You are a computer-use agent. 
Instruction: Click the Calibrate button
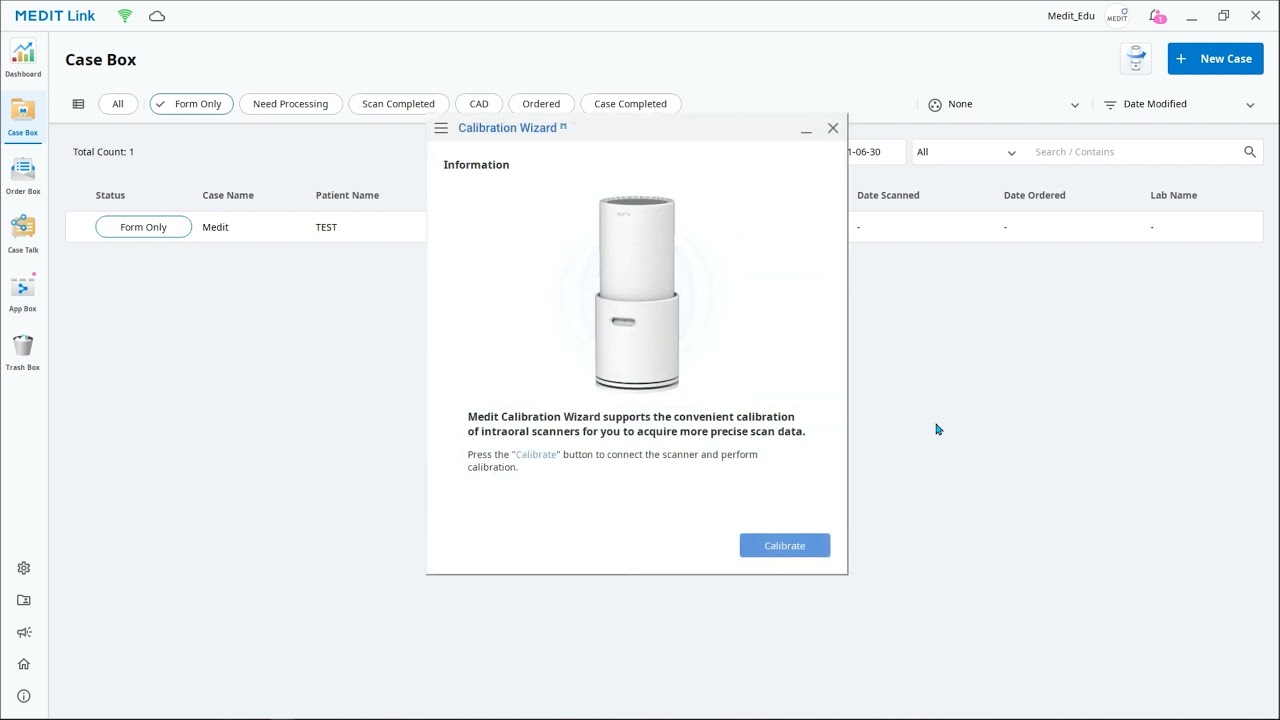pyautogui.click(x=785, y=546)
